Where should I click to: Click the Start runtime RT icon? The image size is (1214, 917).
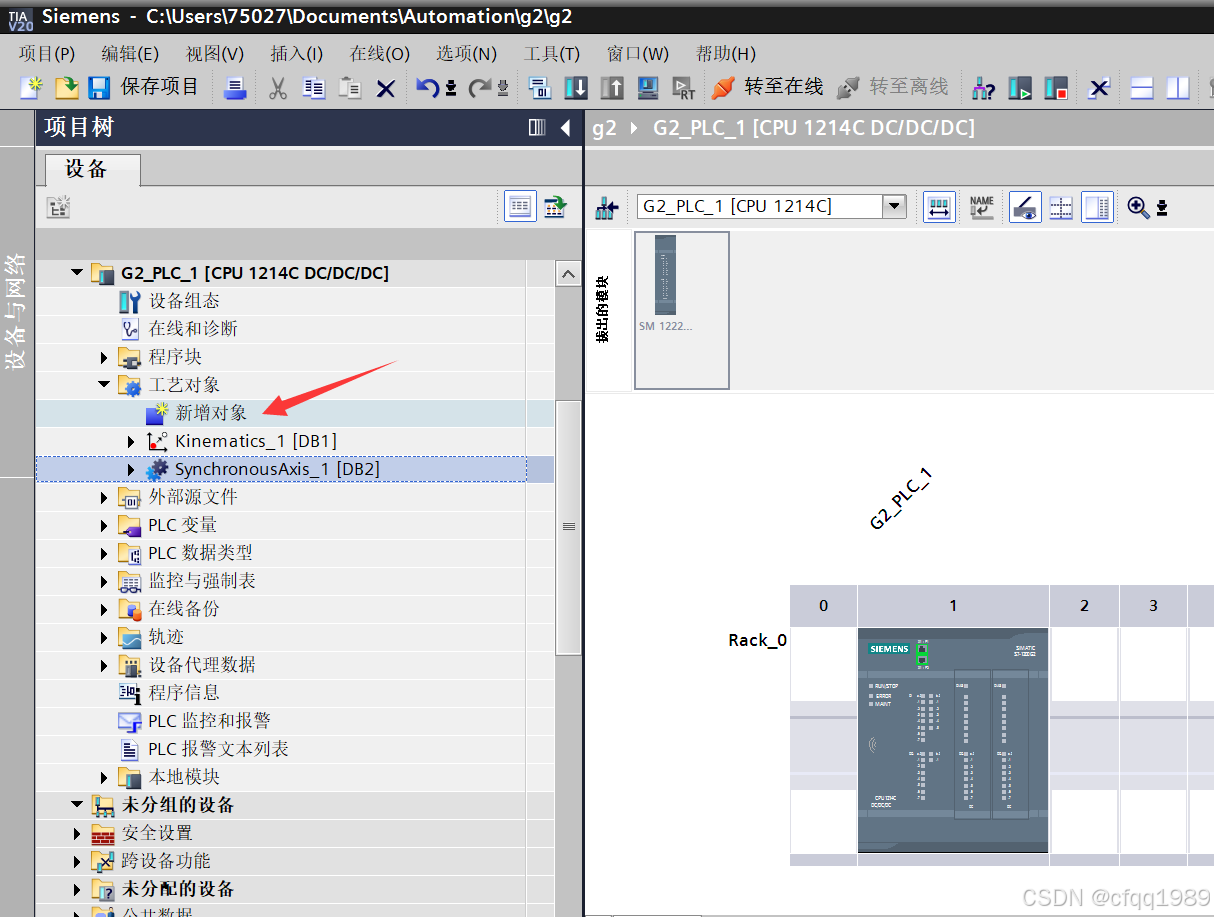pyautogui.click(x=684, y=88)
